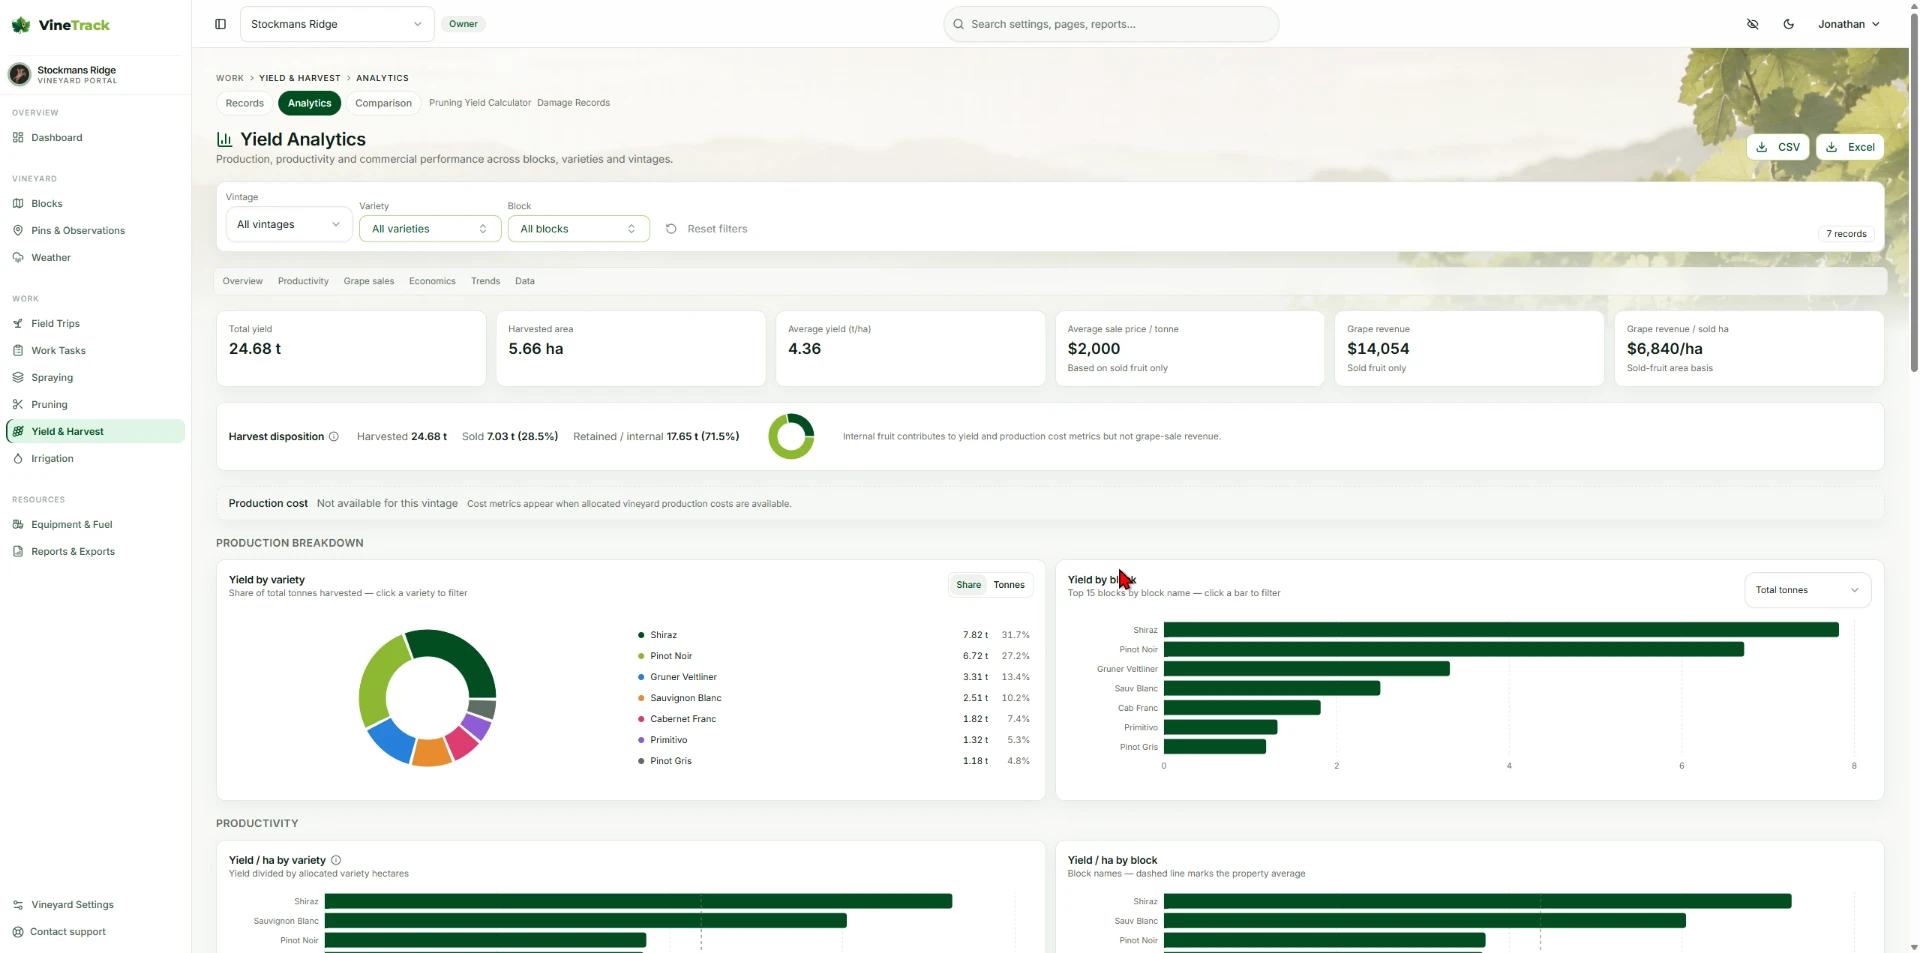Jump to the Grape sales section
The width and height of the screenshot is (1920, 953).
click(x=369, y=281)
